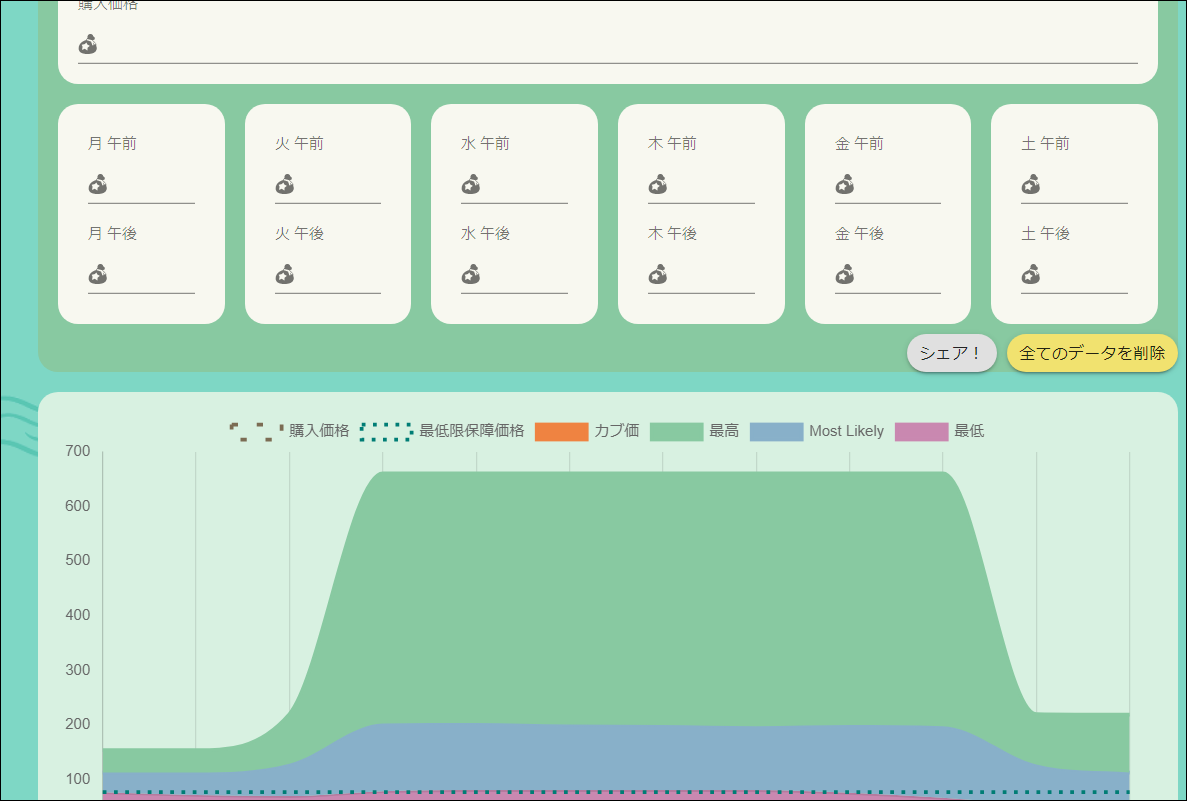Click 全てのデータを削除 button

click(1092, 353)
